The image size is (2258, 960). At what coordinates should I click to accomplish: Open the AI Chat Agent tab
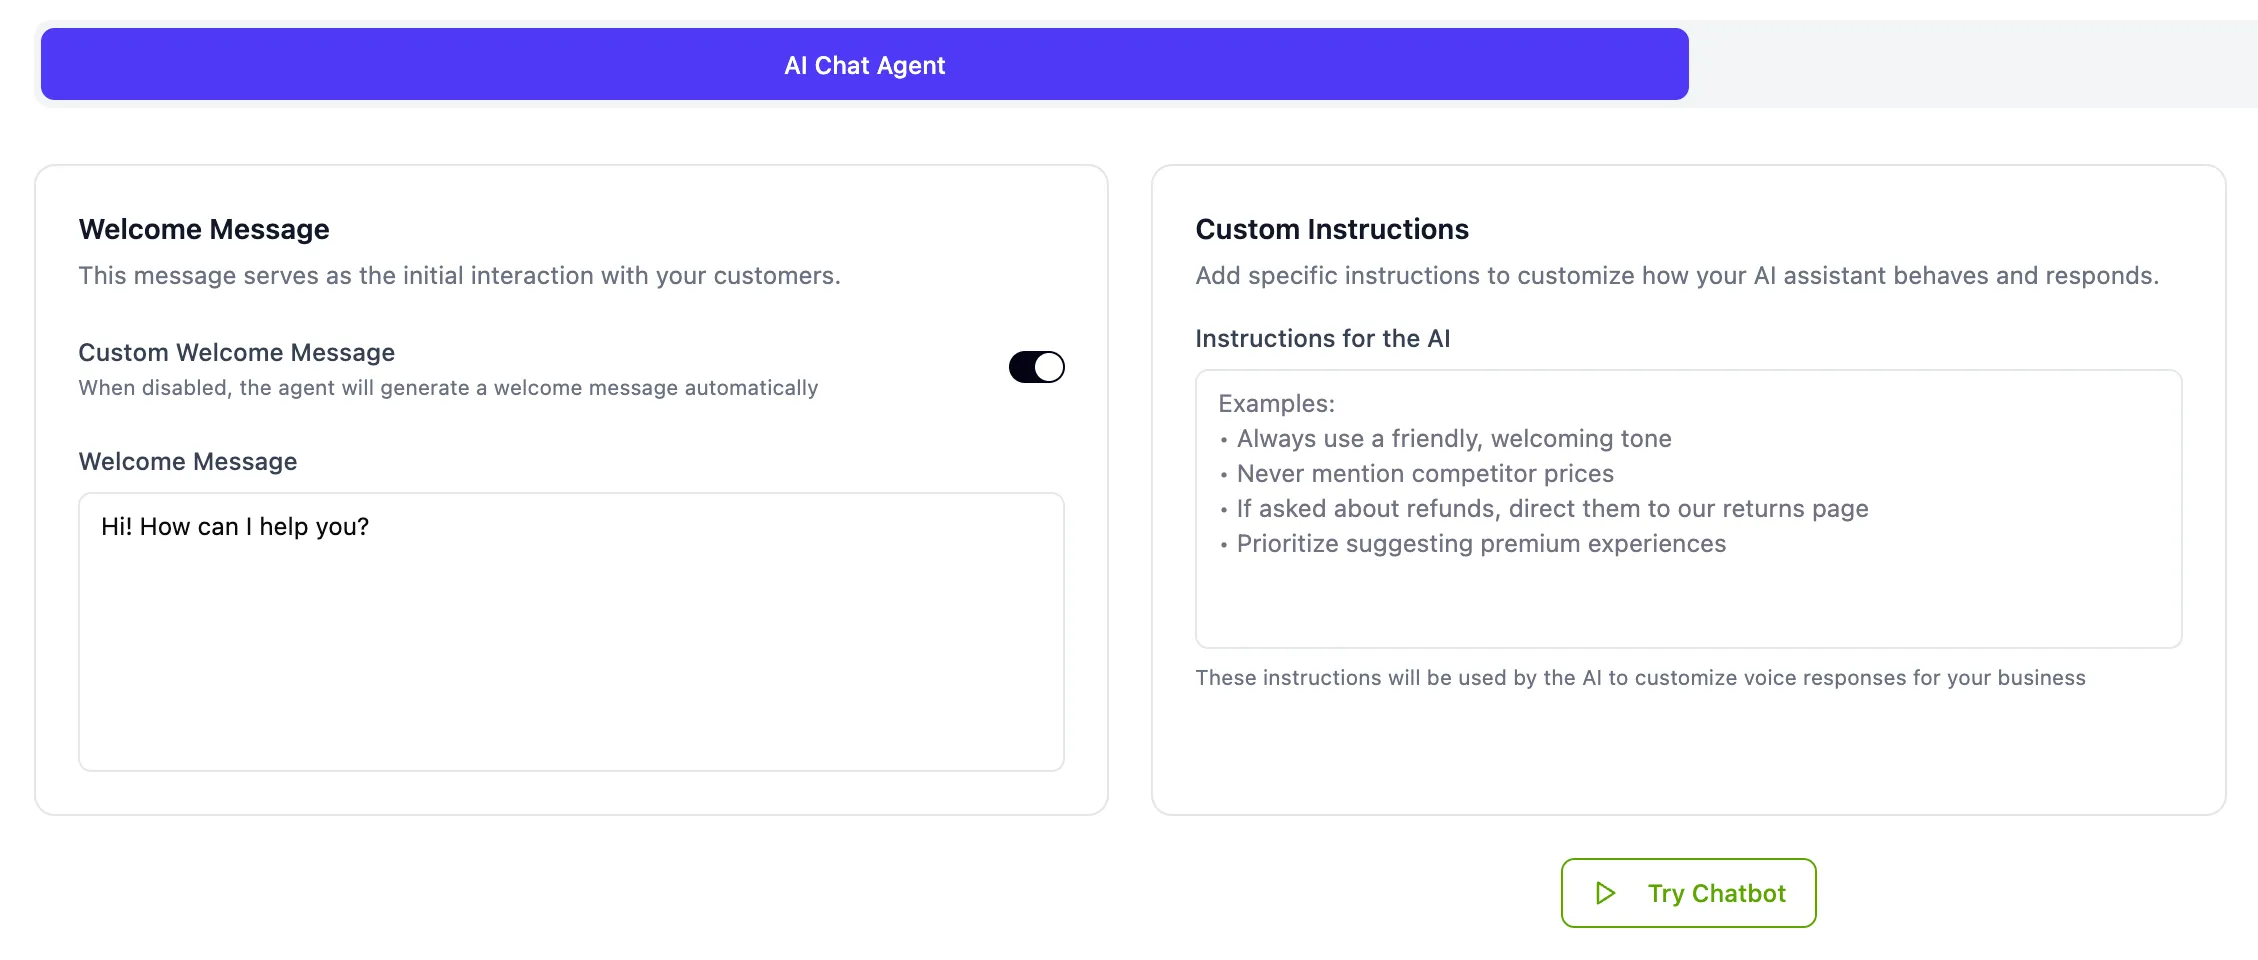(x=864, y=65)
